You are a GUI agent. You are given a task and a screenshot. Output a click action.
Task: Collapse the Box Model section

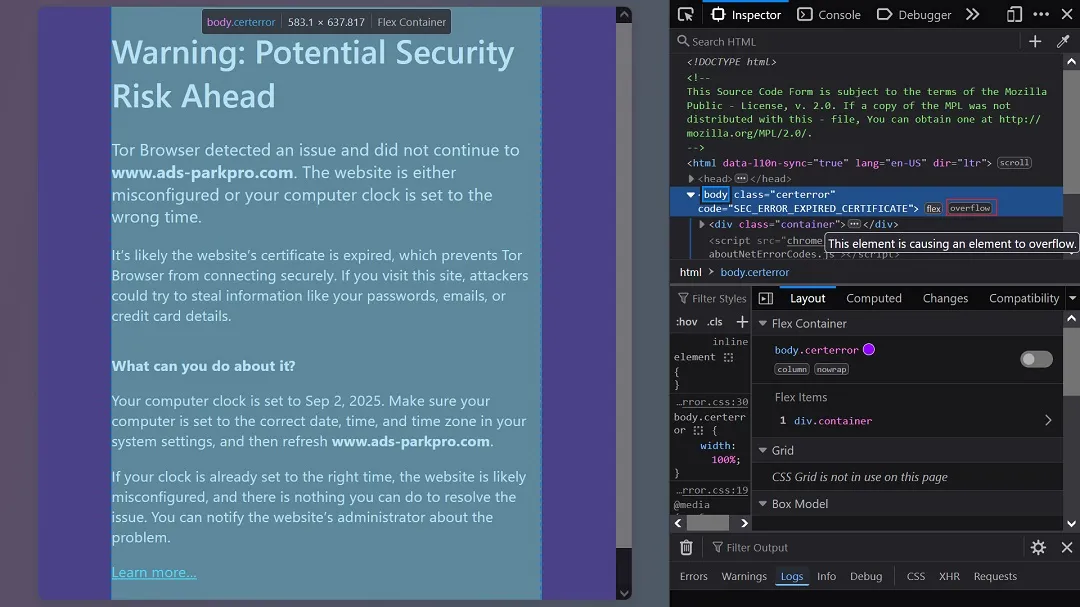tap(762, 504)
